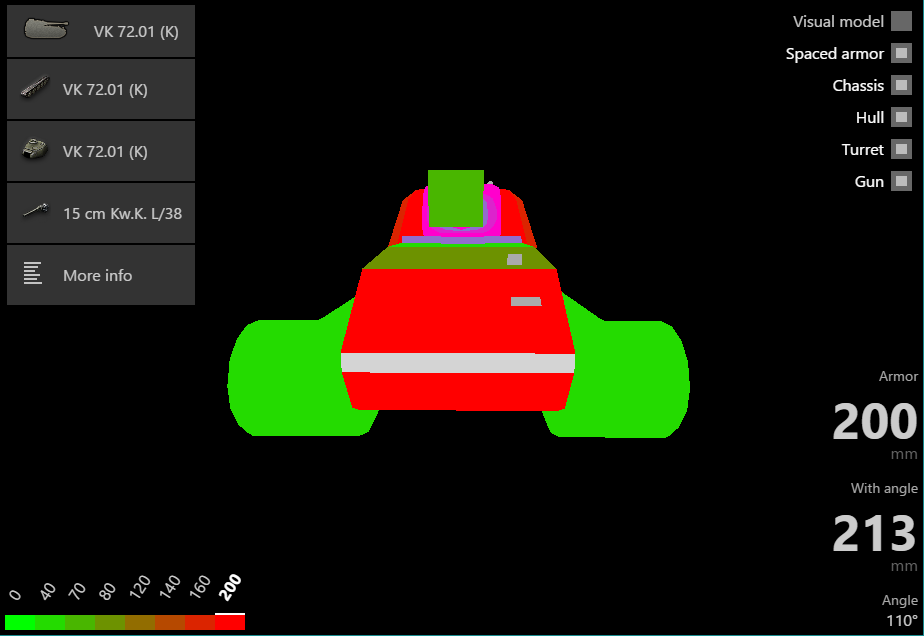Click the 160 scale label on the legend
Image resolution: width=924 pixels, height=636 pixels.
pos(200,587)
